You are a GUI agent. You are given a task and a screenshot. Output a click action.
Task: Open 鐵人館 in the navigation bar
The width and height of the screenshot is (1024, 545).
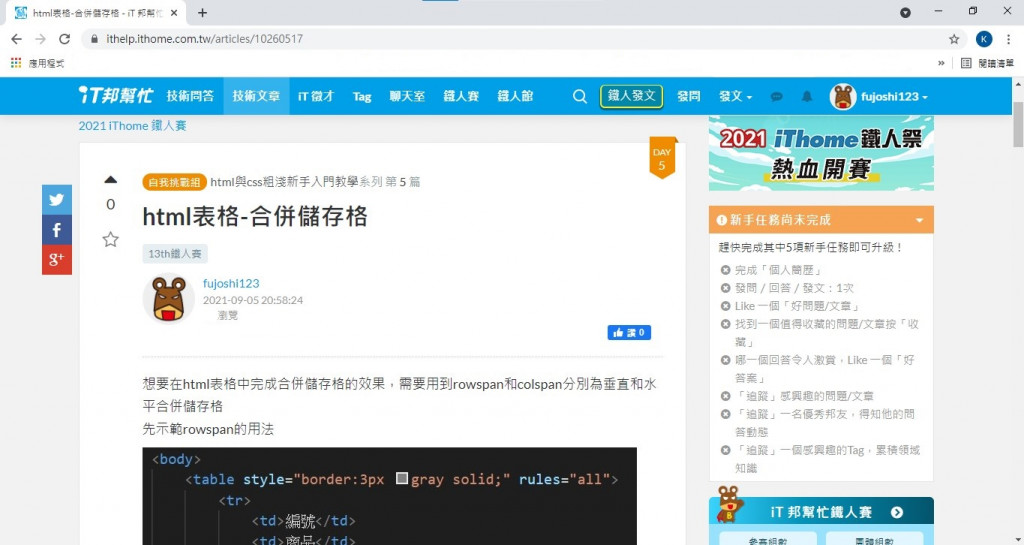[x=515, y=96]
